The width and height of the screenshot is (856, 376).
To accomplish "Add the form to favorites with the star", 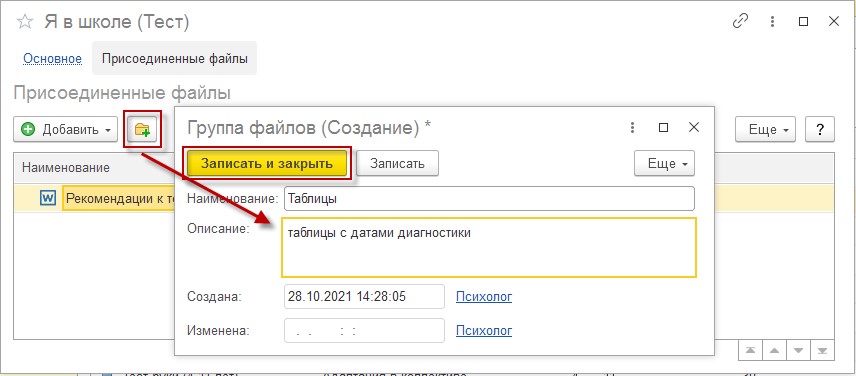I will (x=24, y=22).
